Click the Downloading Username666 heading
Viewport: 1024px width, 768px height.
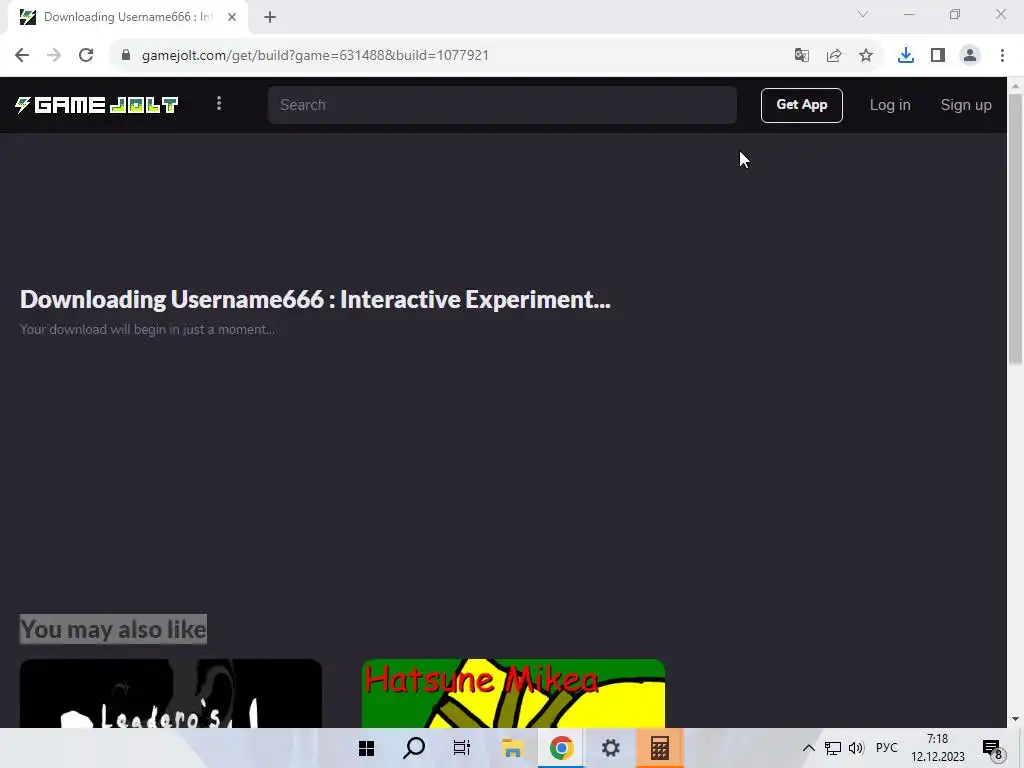pos(315,299)
